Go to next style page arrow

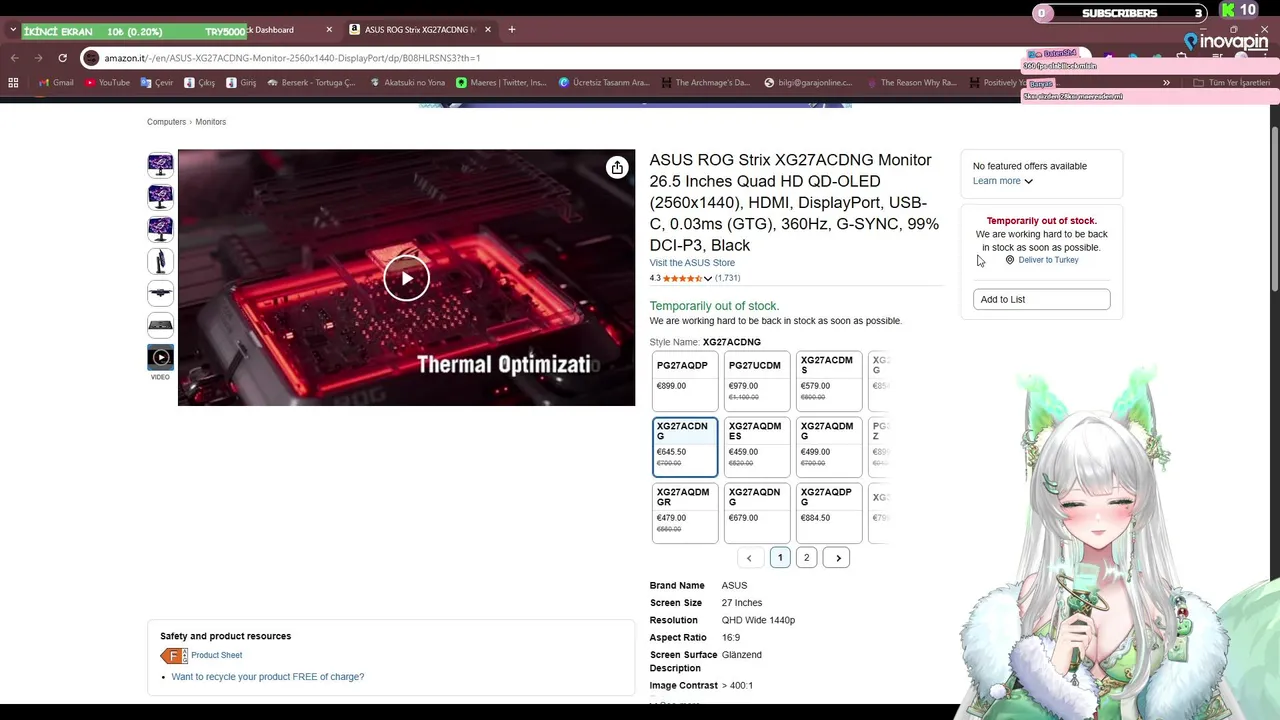pos(837,558)
